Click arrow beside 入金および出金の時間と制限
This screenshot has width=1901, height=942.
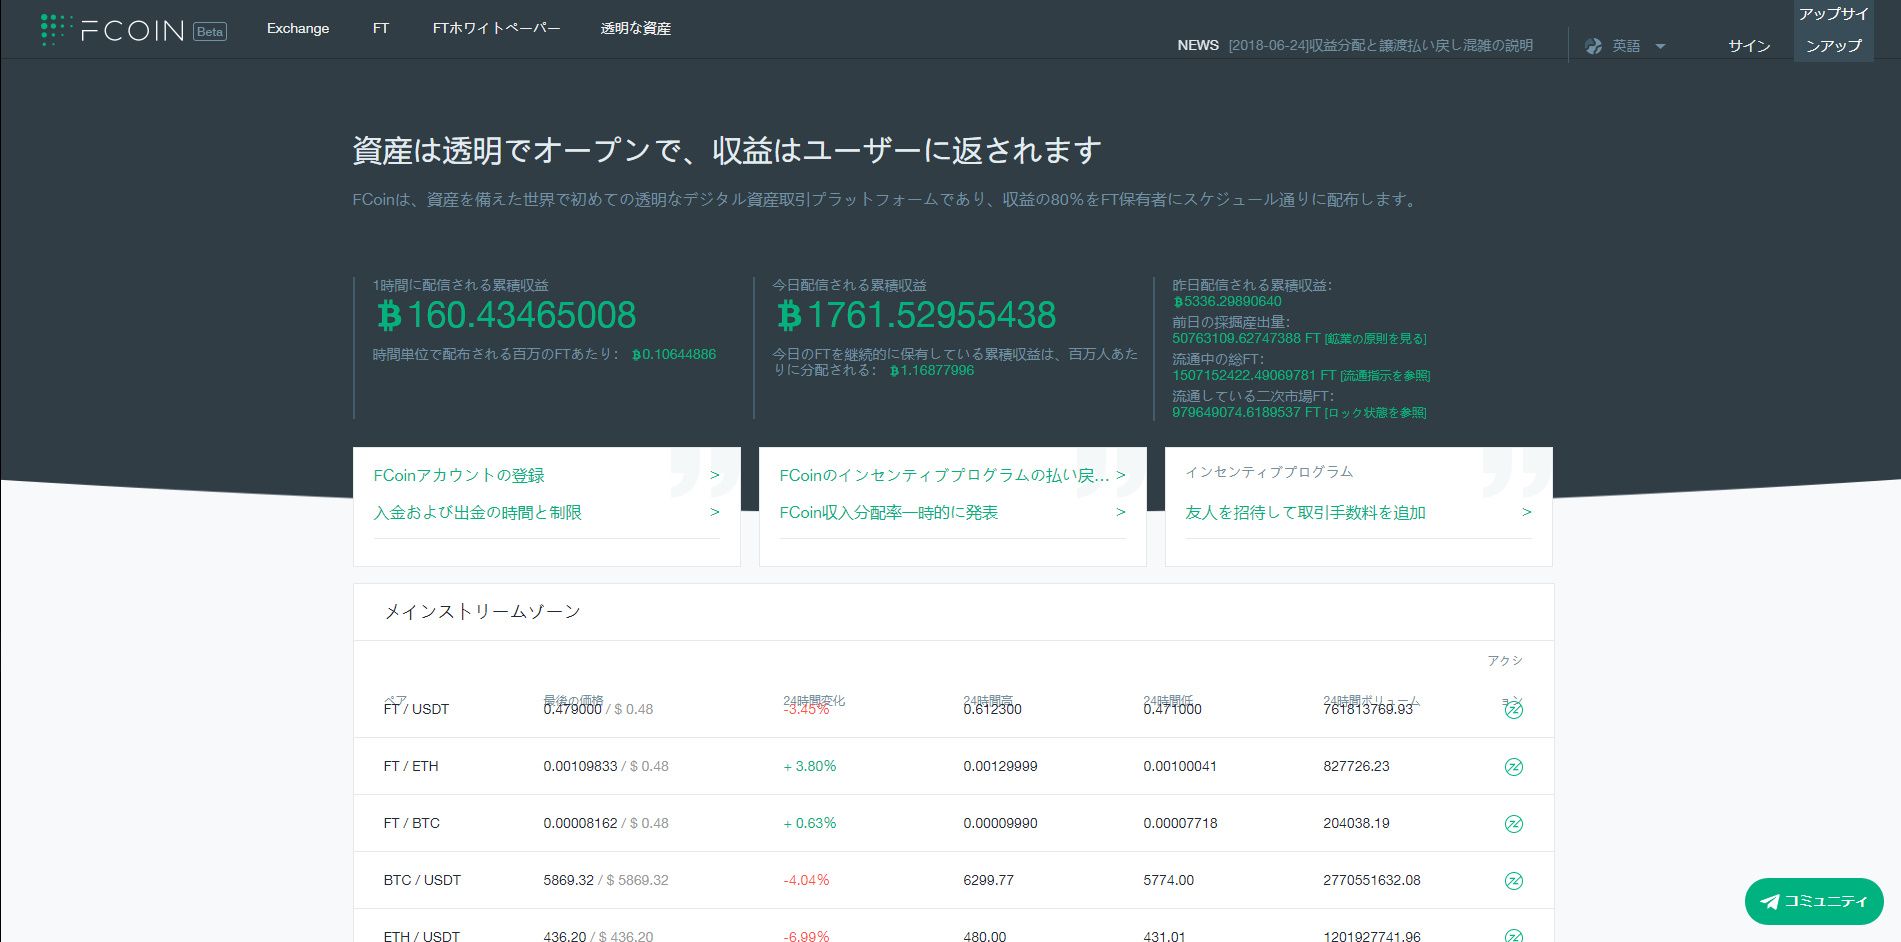pyautogui.click(x=715, y=512)
